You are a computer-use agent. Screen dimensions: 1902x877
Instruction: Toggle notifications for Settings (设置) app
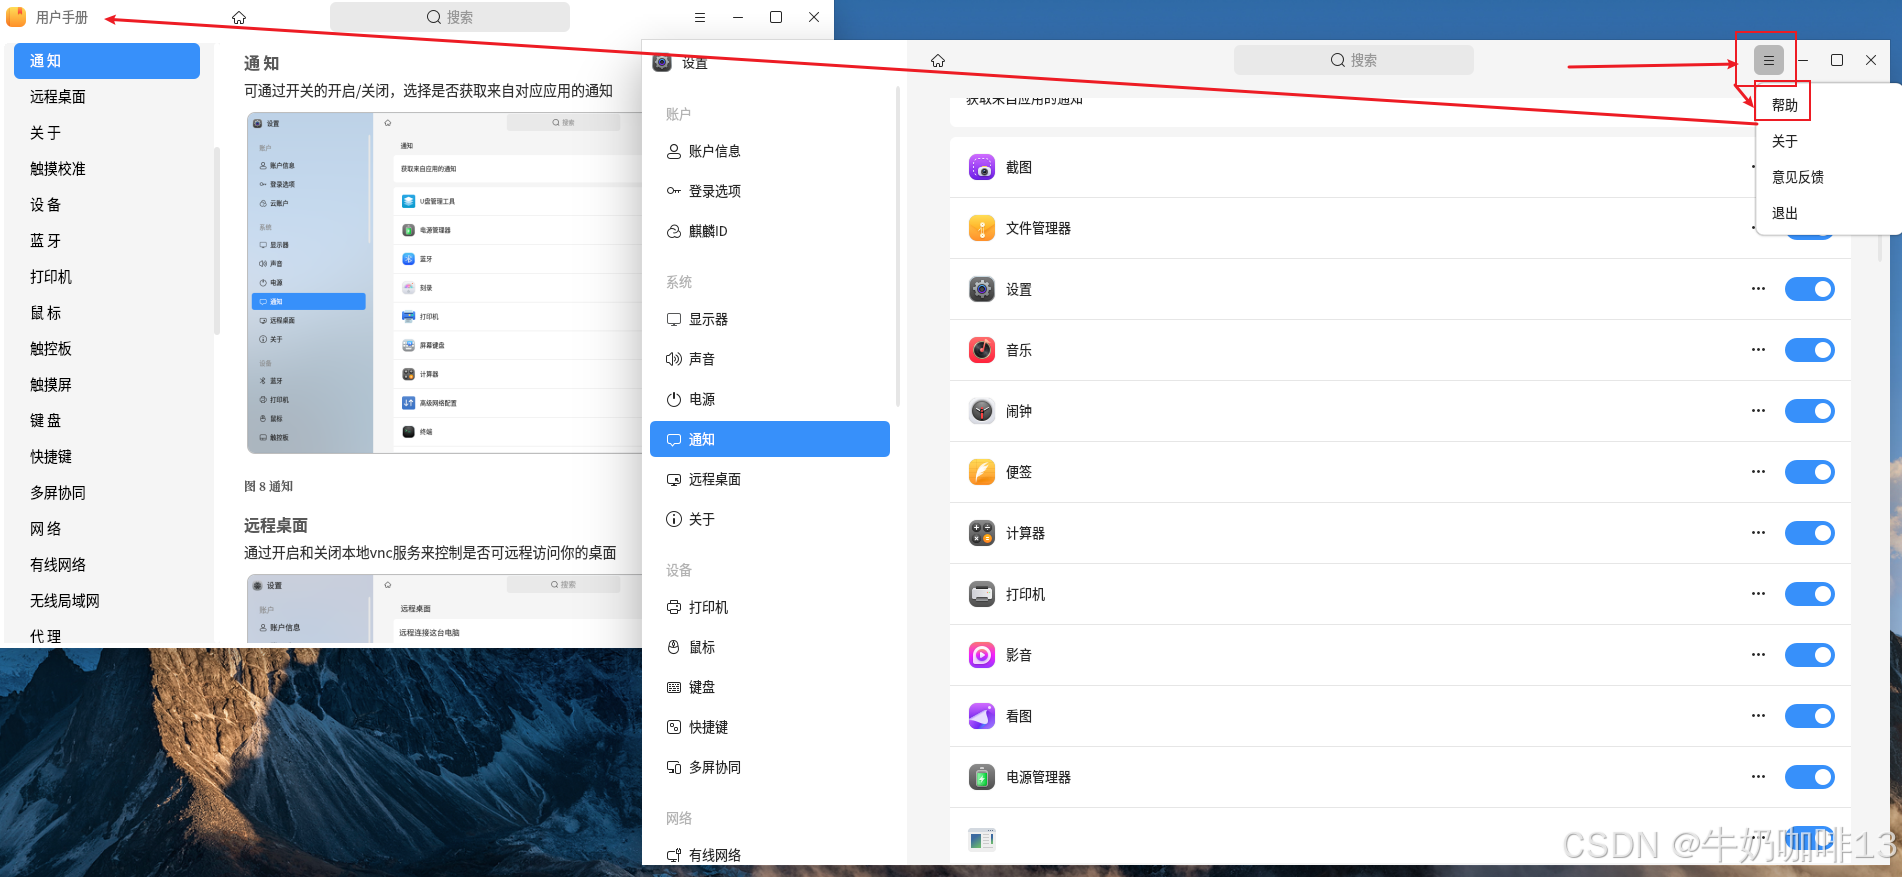click(x=1809, y=289)
